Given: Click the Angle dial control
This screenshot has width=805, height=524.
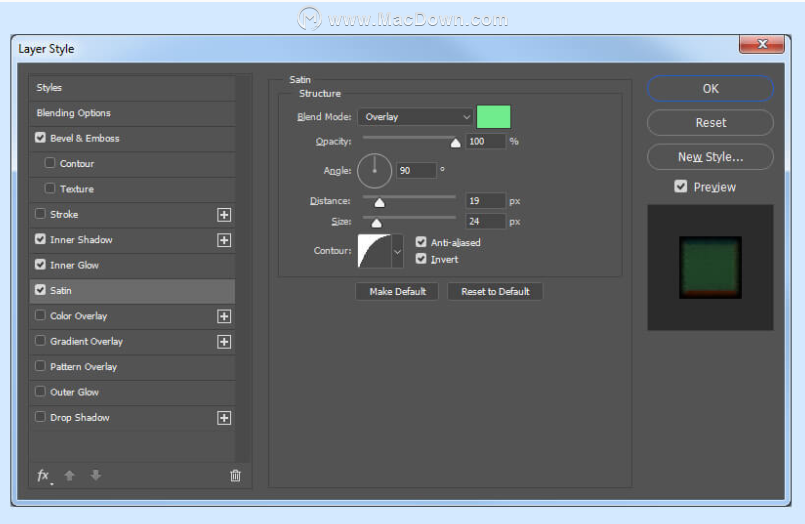Looking at the screenshot, I should tap(374, 171).
